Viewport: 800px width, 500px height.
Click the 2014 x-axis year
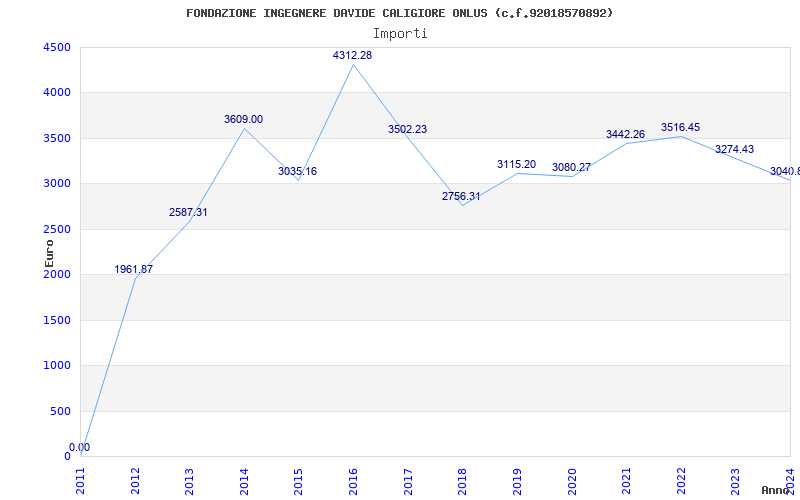[244, 481]
